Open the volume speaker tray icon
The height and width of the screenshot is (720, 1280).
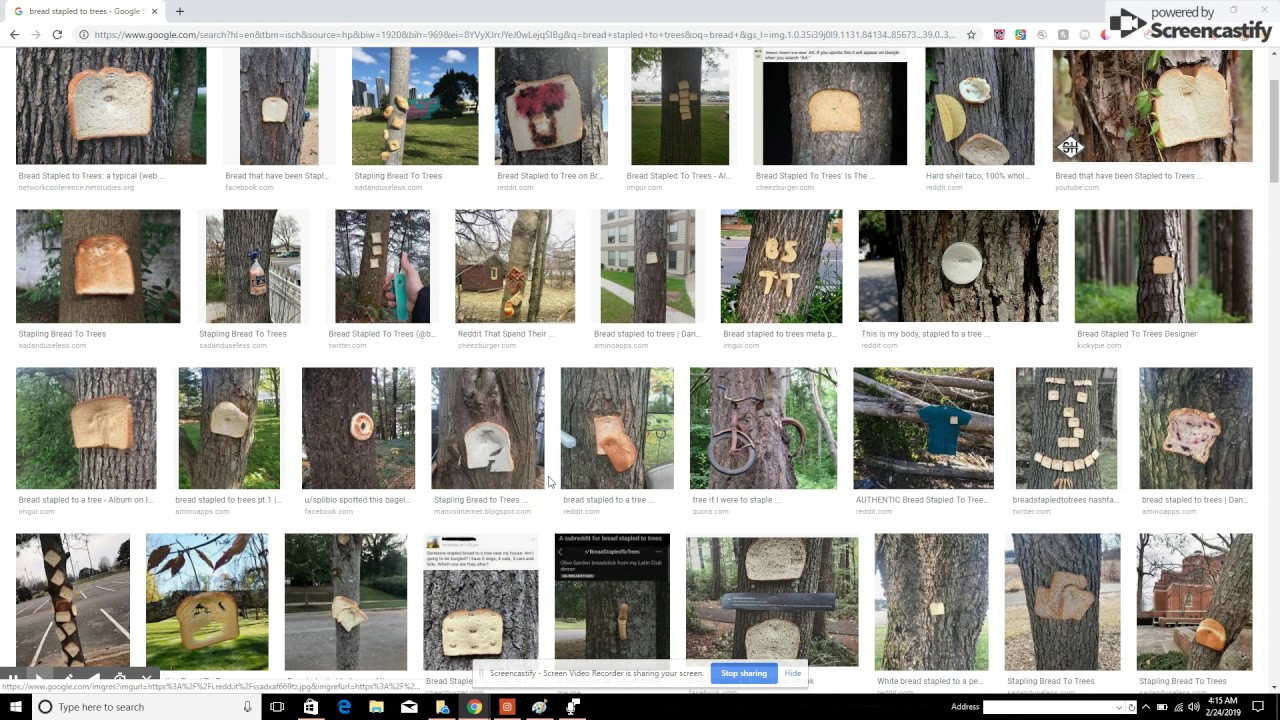[x=1193, y=707]
